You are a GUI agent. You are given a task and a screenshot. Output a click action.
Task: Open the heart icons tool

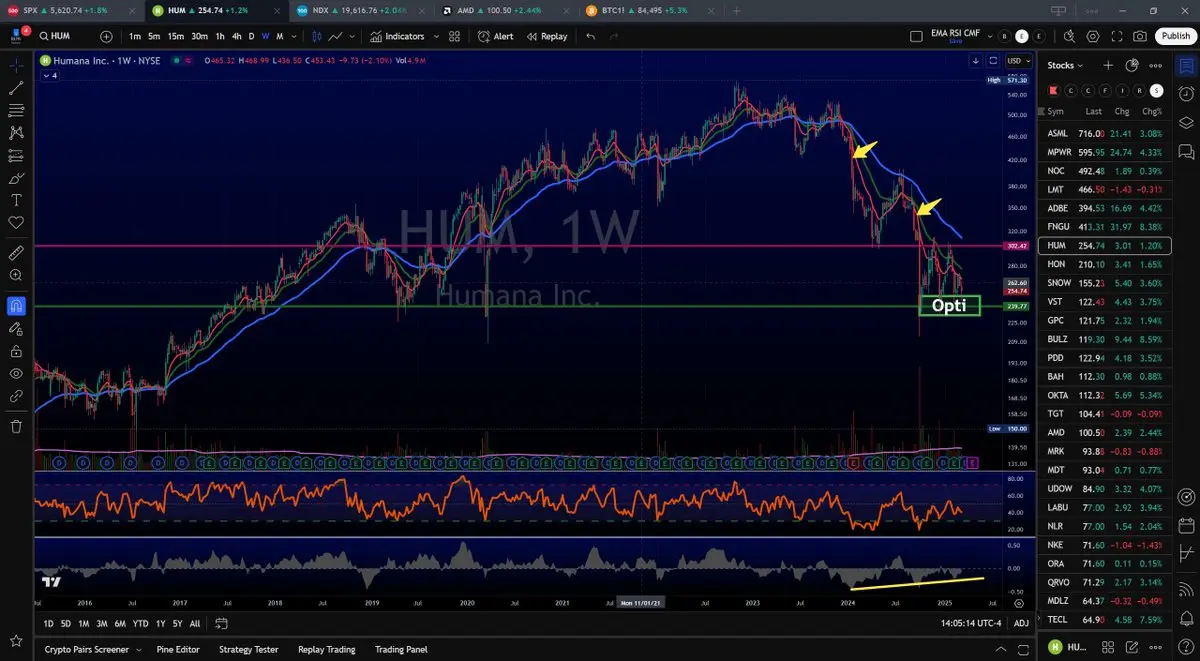16,222
